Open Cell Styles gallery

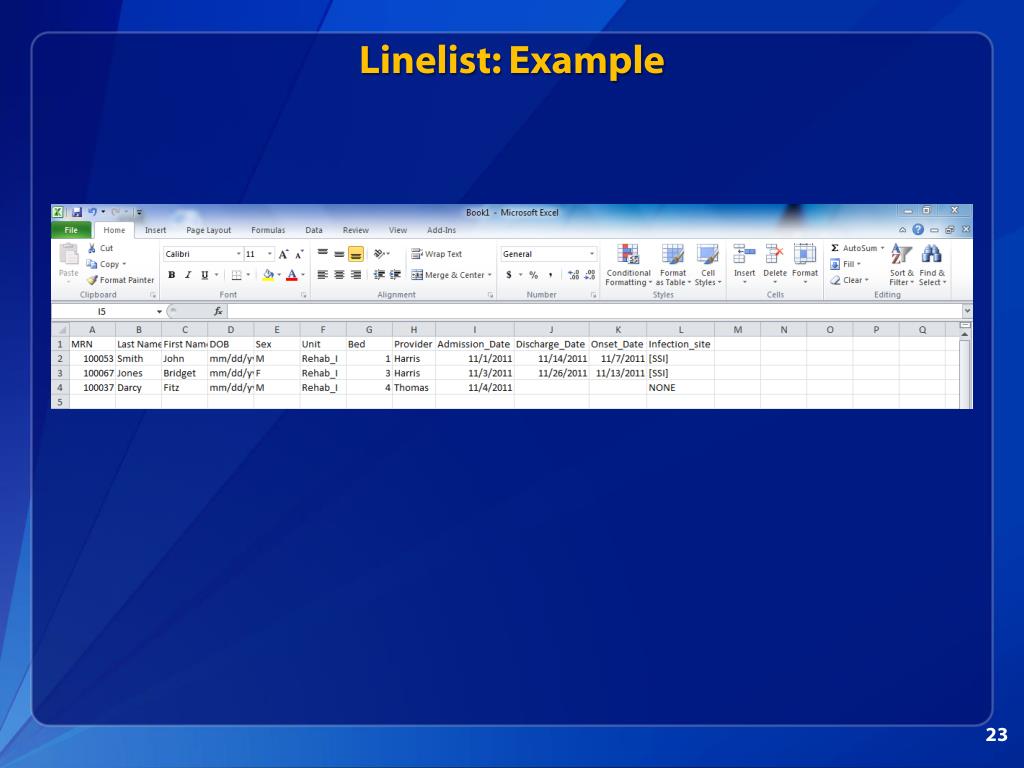point(708,264)
